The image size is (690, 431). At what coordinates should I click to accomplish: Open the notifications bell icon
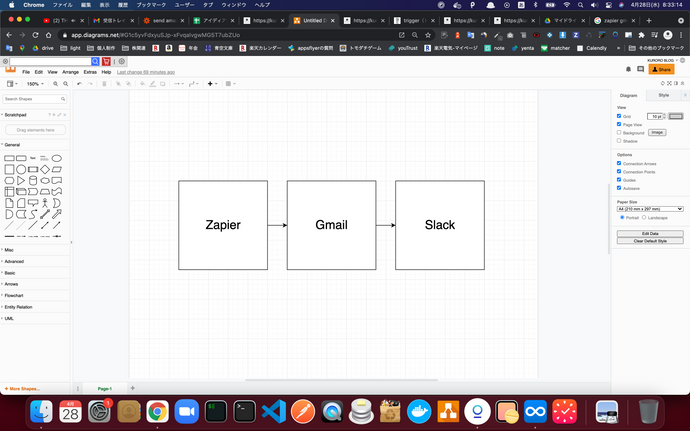tap(628, 69)
